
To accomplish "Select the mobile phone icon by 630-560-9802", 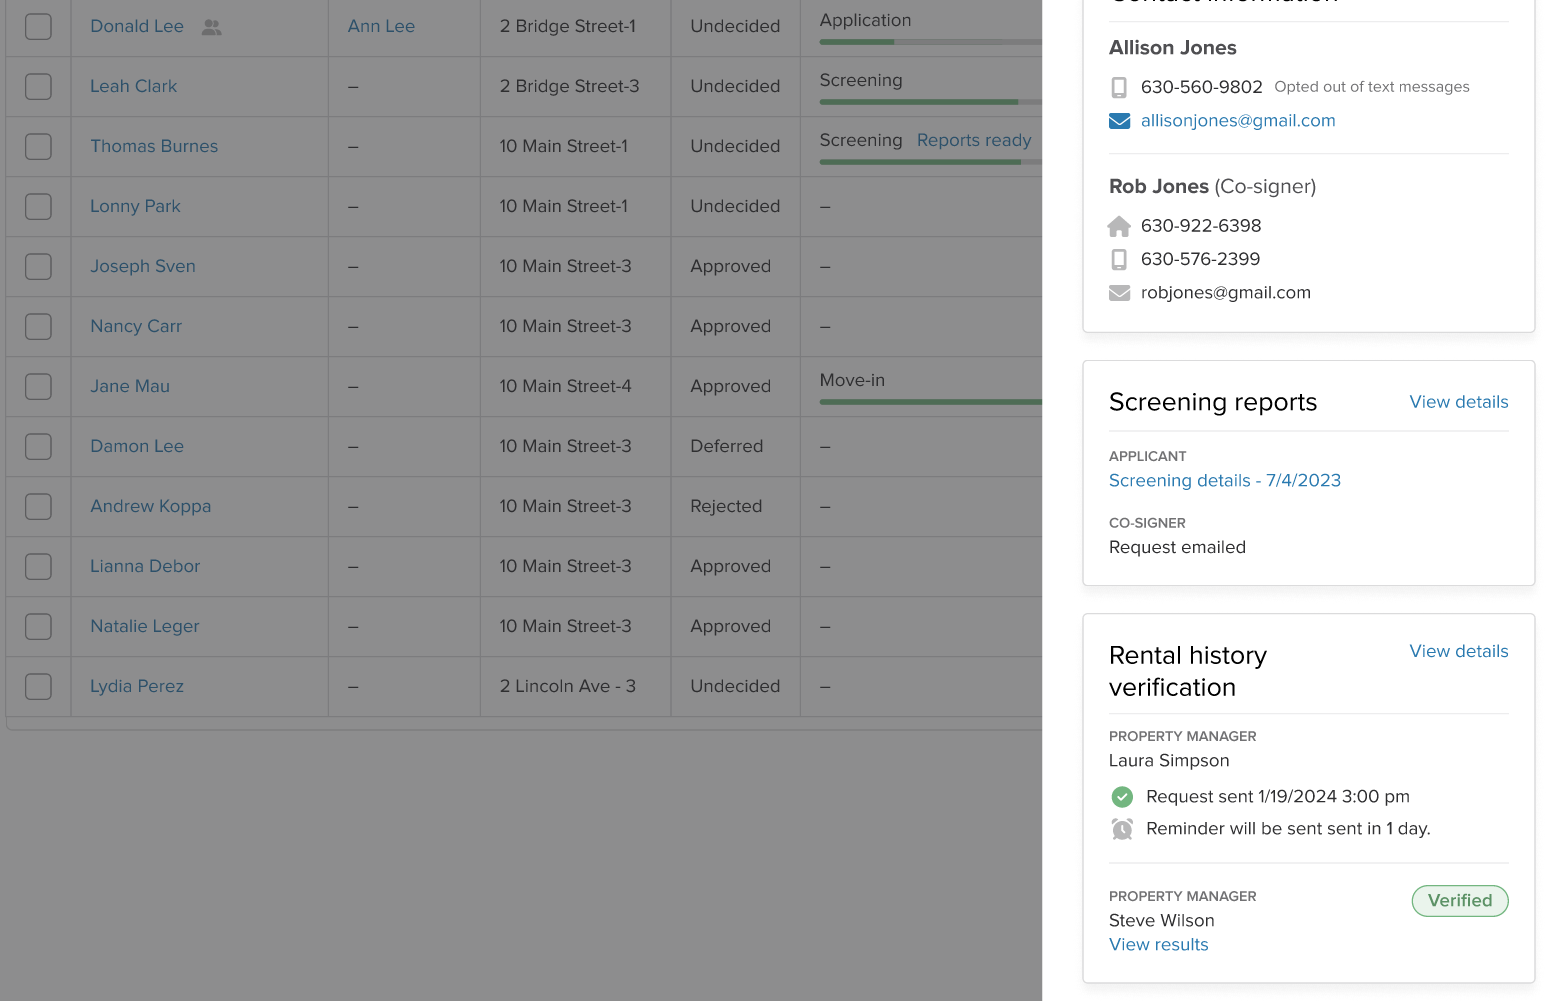I will (1119, 87).
